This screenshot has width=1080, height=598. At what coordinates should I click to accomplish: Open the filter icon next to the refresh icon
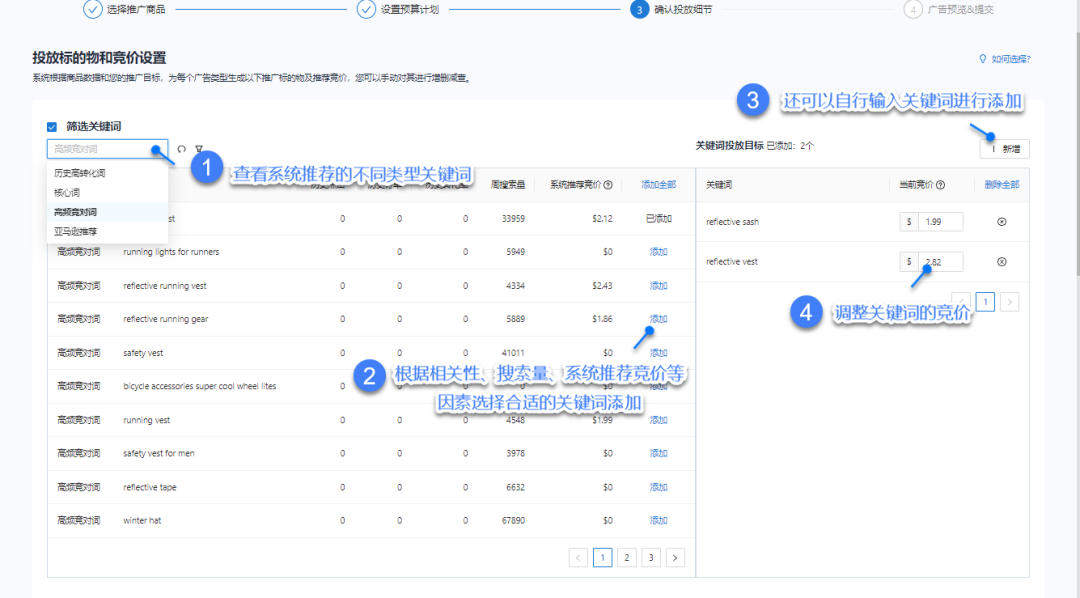click(199, 149)
